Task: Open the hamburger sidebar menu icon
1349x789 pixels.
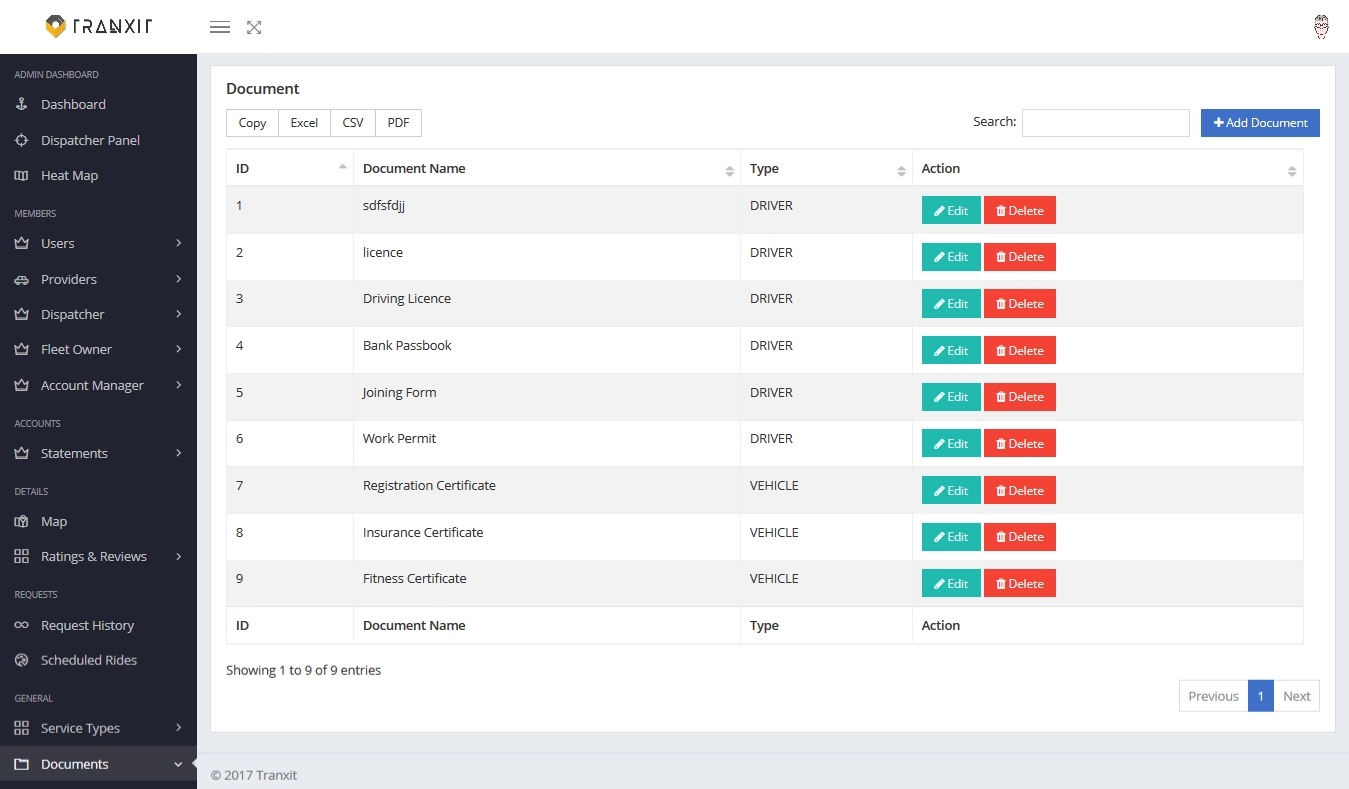Action: click(x=219, y=27)
